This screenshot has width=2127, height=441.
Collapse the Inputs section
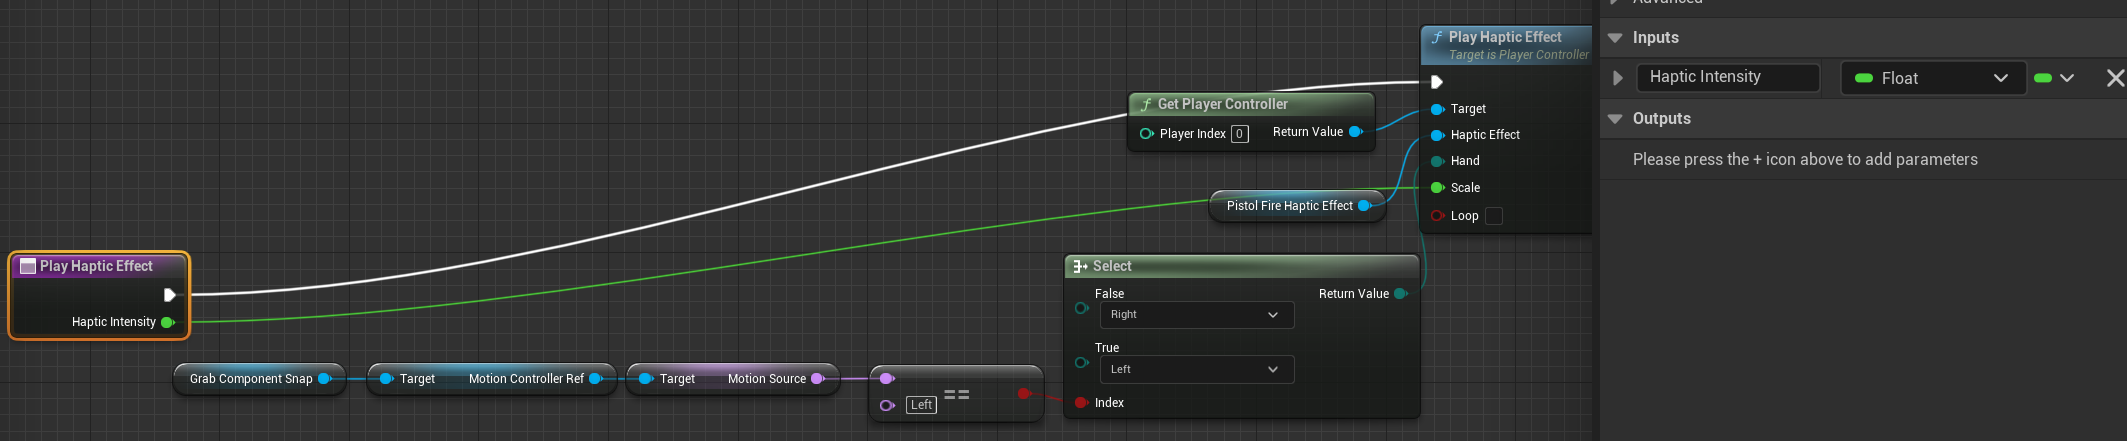pos(1615,38)
